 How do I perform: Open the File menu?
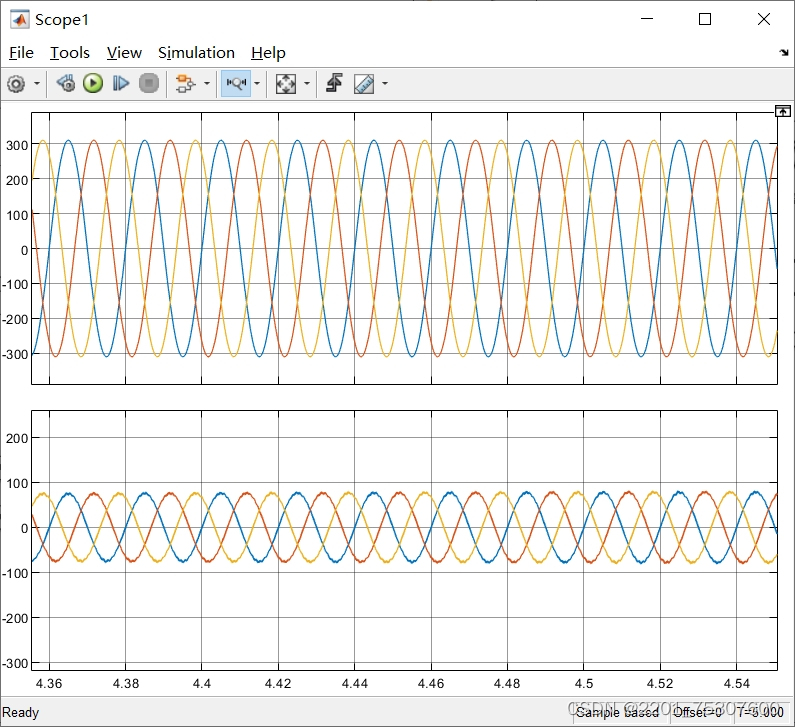tap(21, 53)
